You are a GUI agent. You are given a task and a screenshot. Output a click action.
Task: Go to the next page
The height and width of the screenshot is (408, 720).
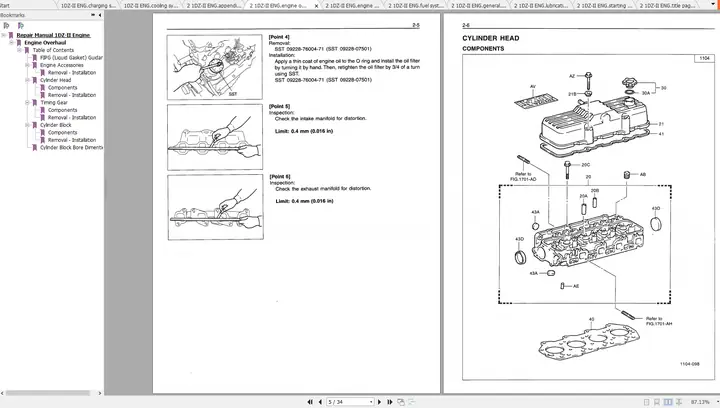379,402
